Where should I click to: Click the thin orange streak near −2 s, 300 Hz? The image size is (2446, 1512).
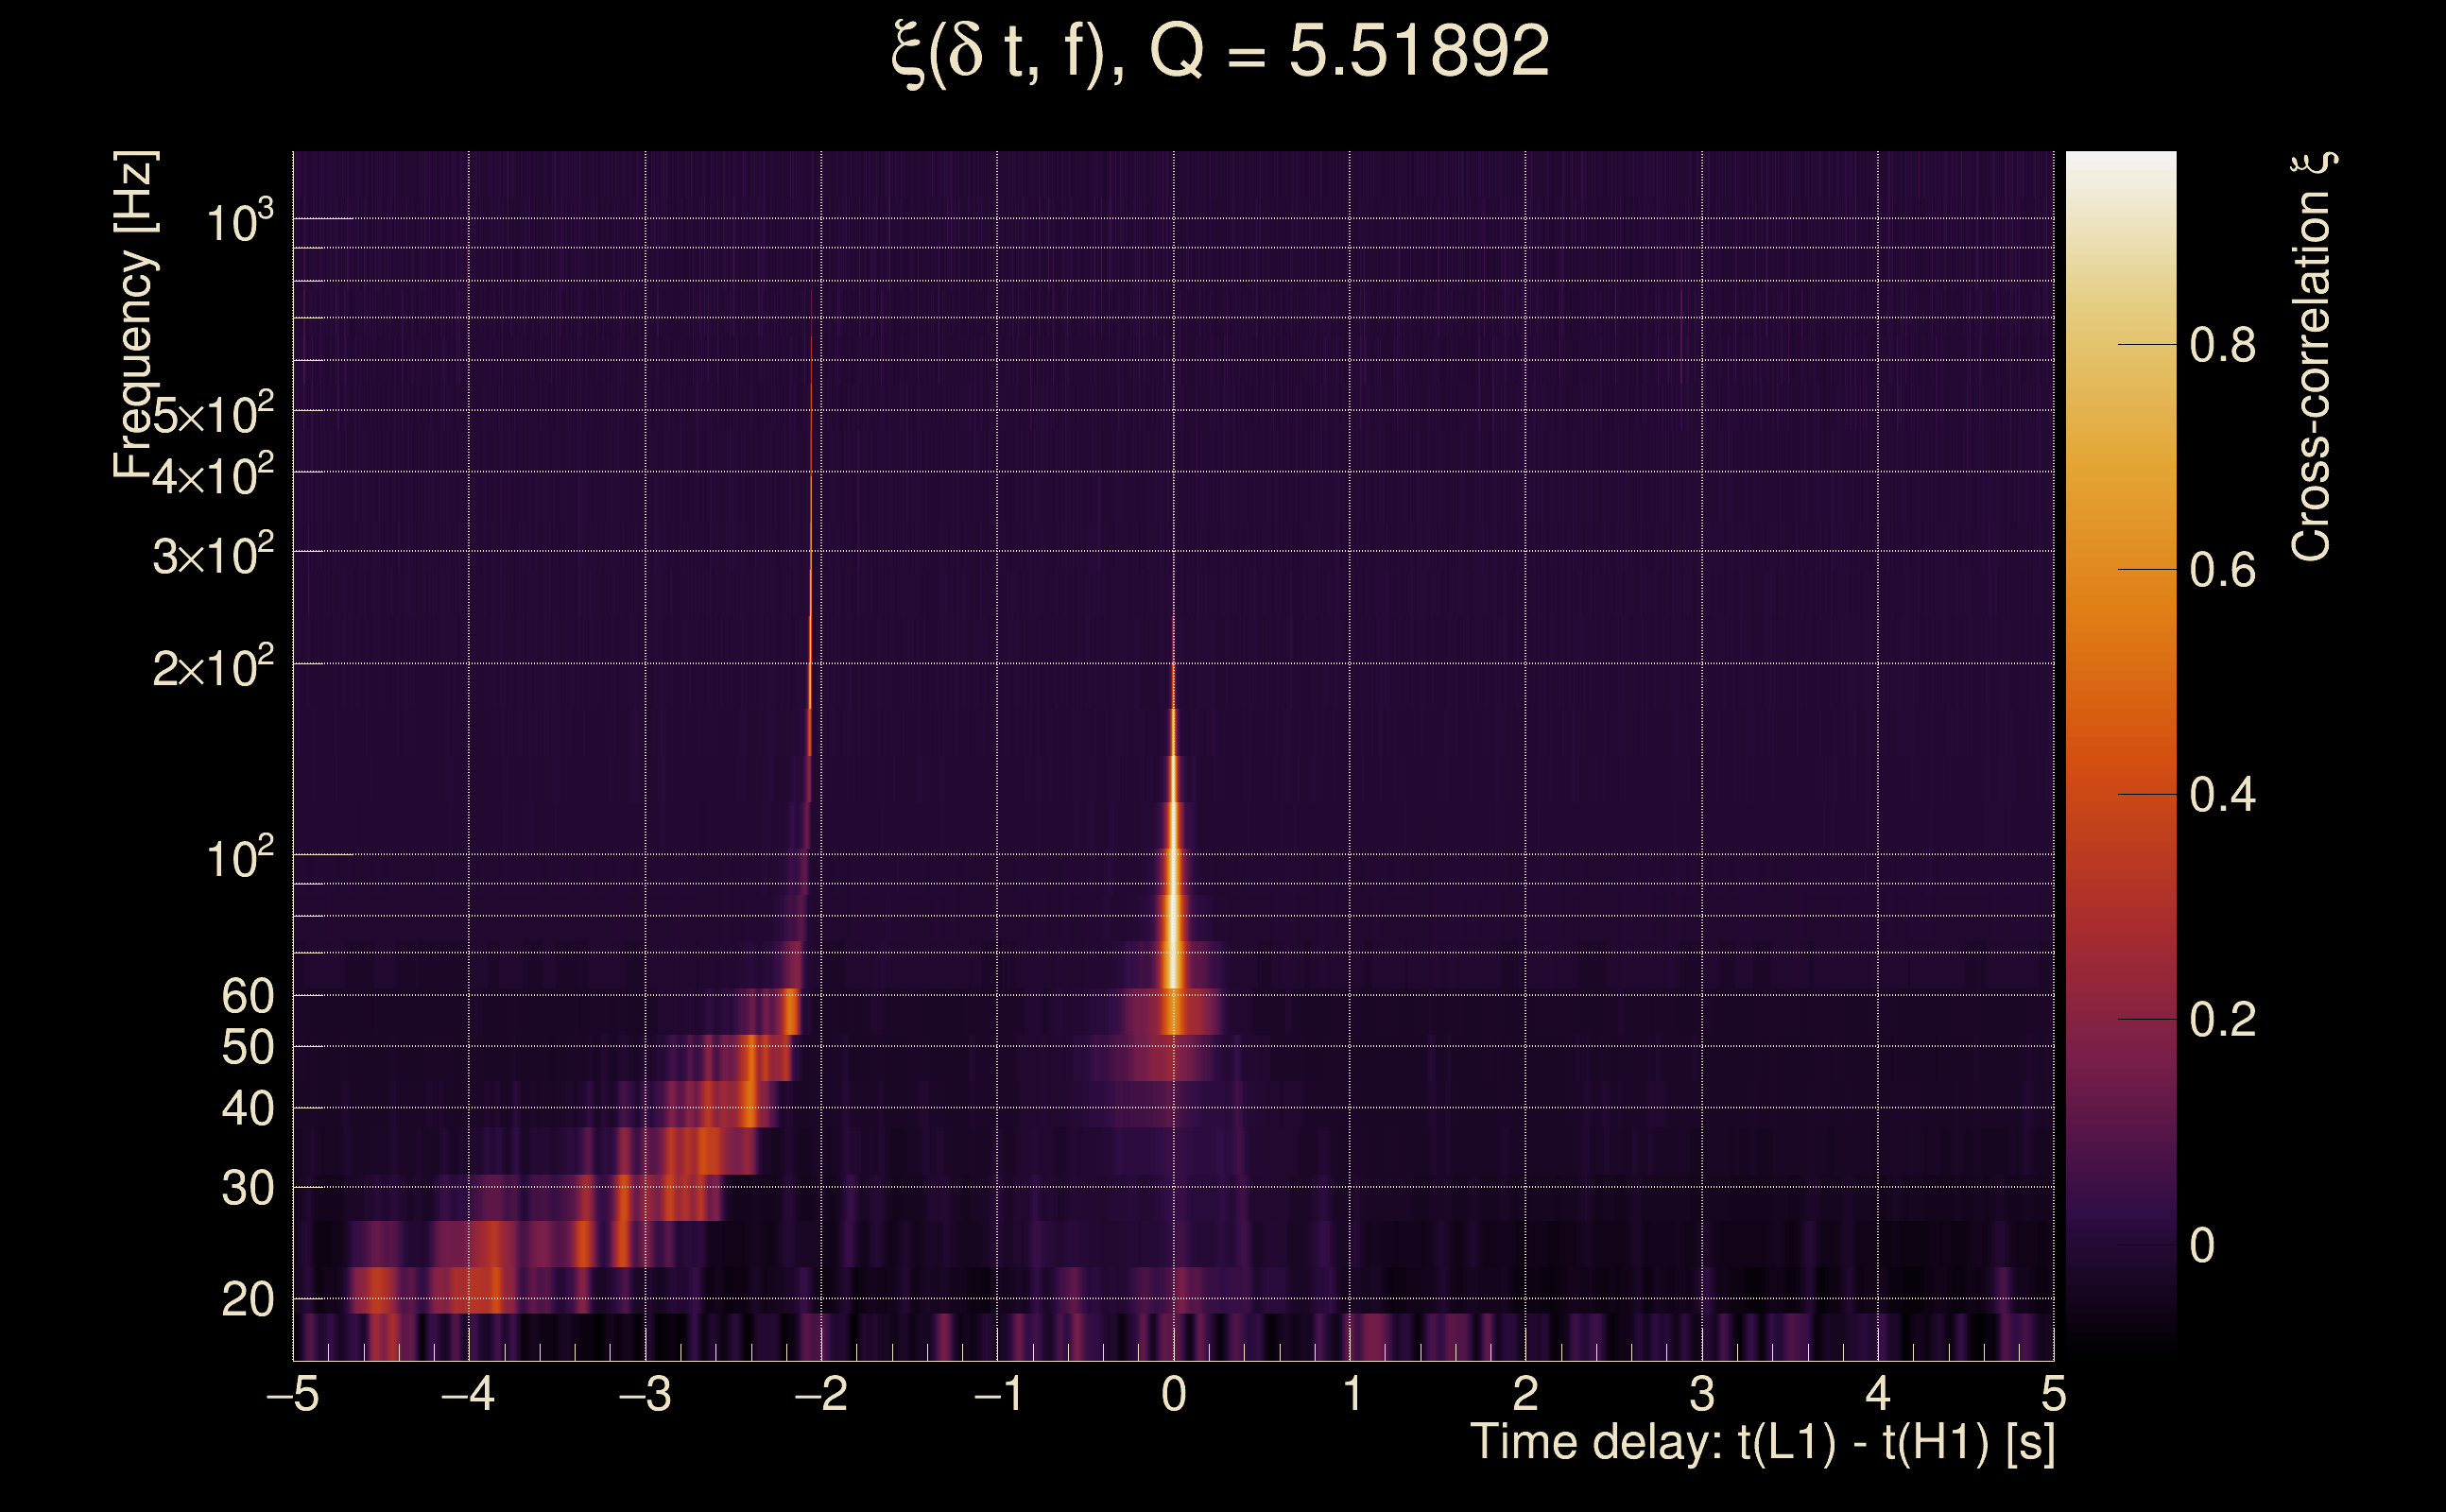click(811, 552)
